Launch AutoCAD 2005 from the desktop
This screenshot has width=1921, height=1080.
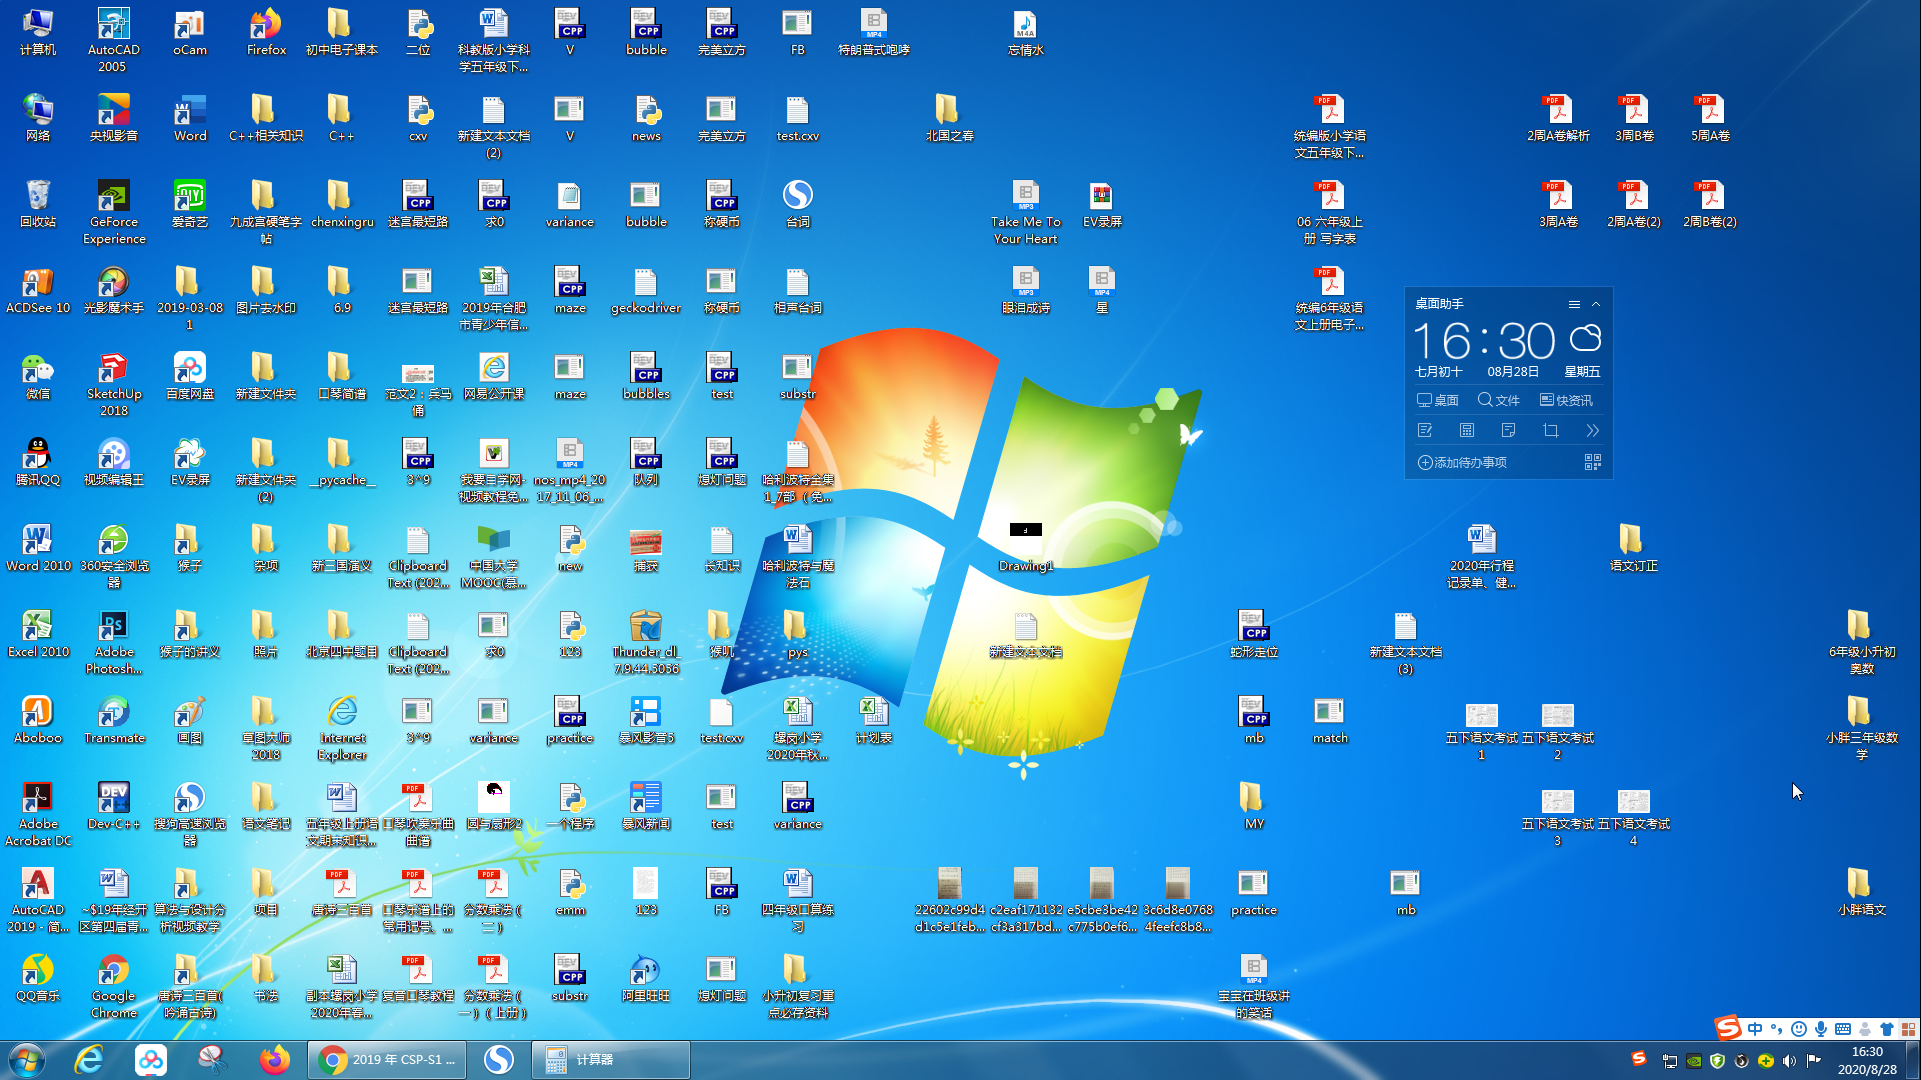tap(113, 40)
